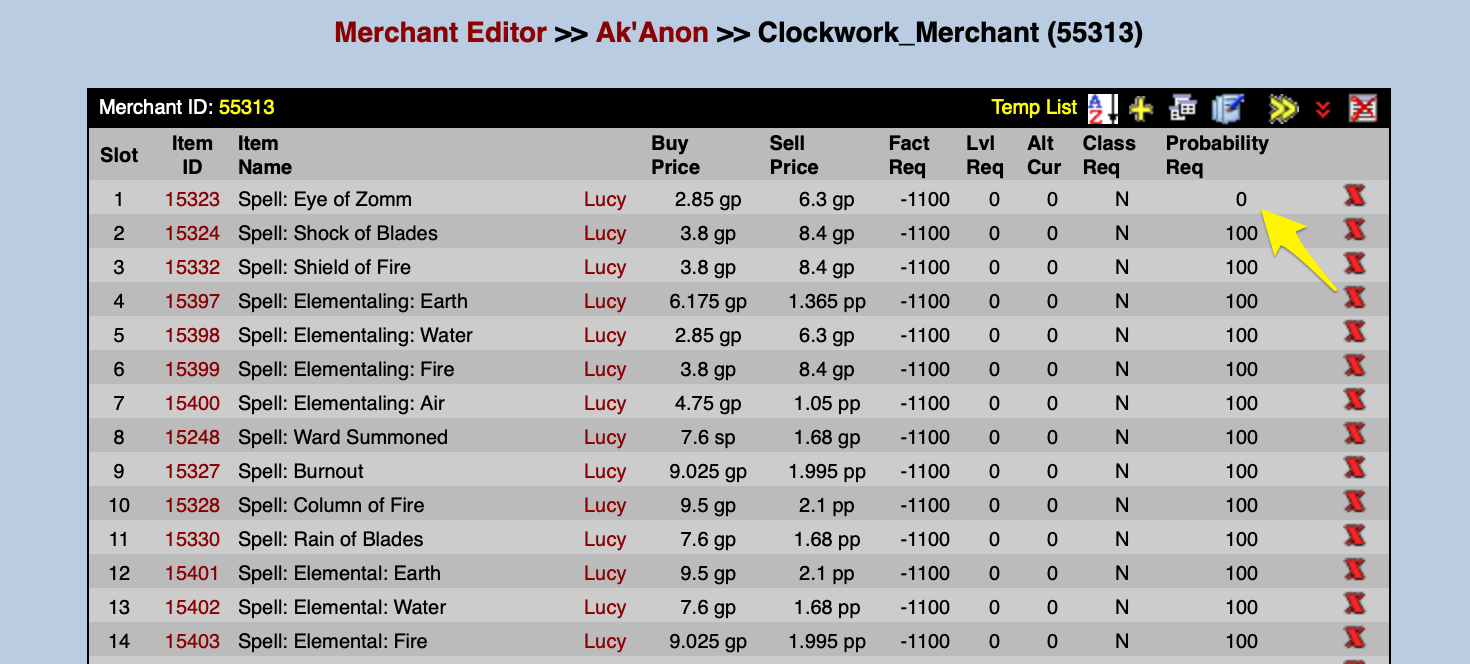Viewport: 1470px width, 664px height.
Task: Expand the list using the red double chevron
Action: pyautogui.click(x=1325, y=110)
